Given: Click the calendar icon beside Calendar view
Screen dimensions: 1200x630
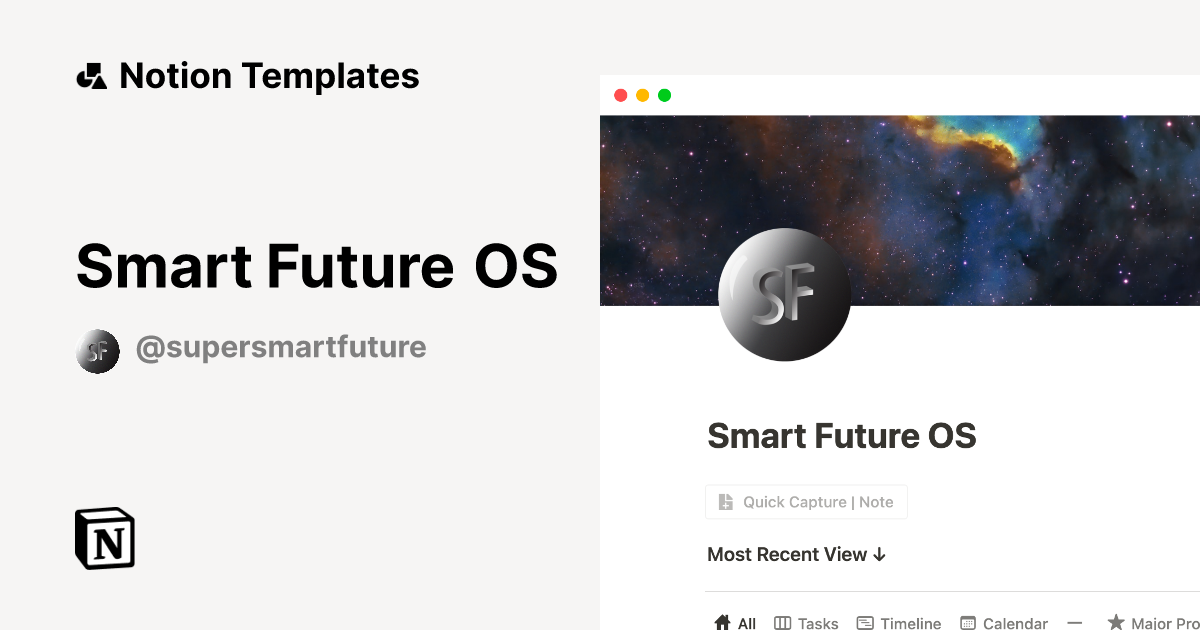Looking at the screenshot, I should pos(967,623).
